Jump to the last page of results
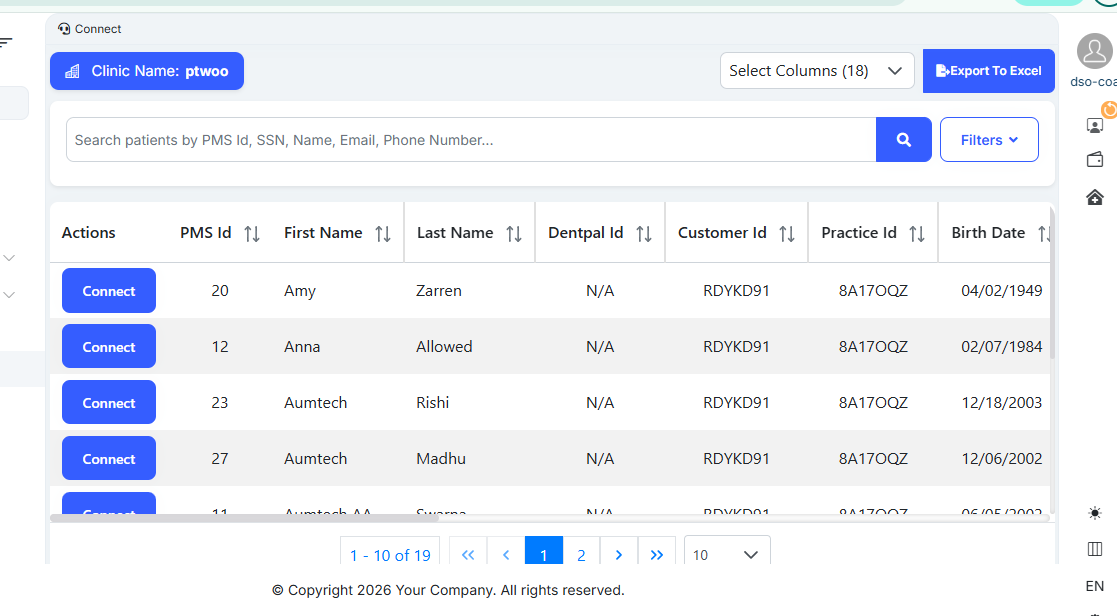 click(656, 555)
